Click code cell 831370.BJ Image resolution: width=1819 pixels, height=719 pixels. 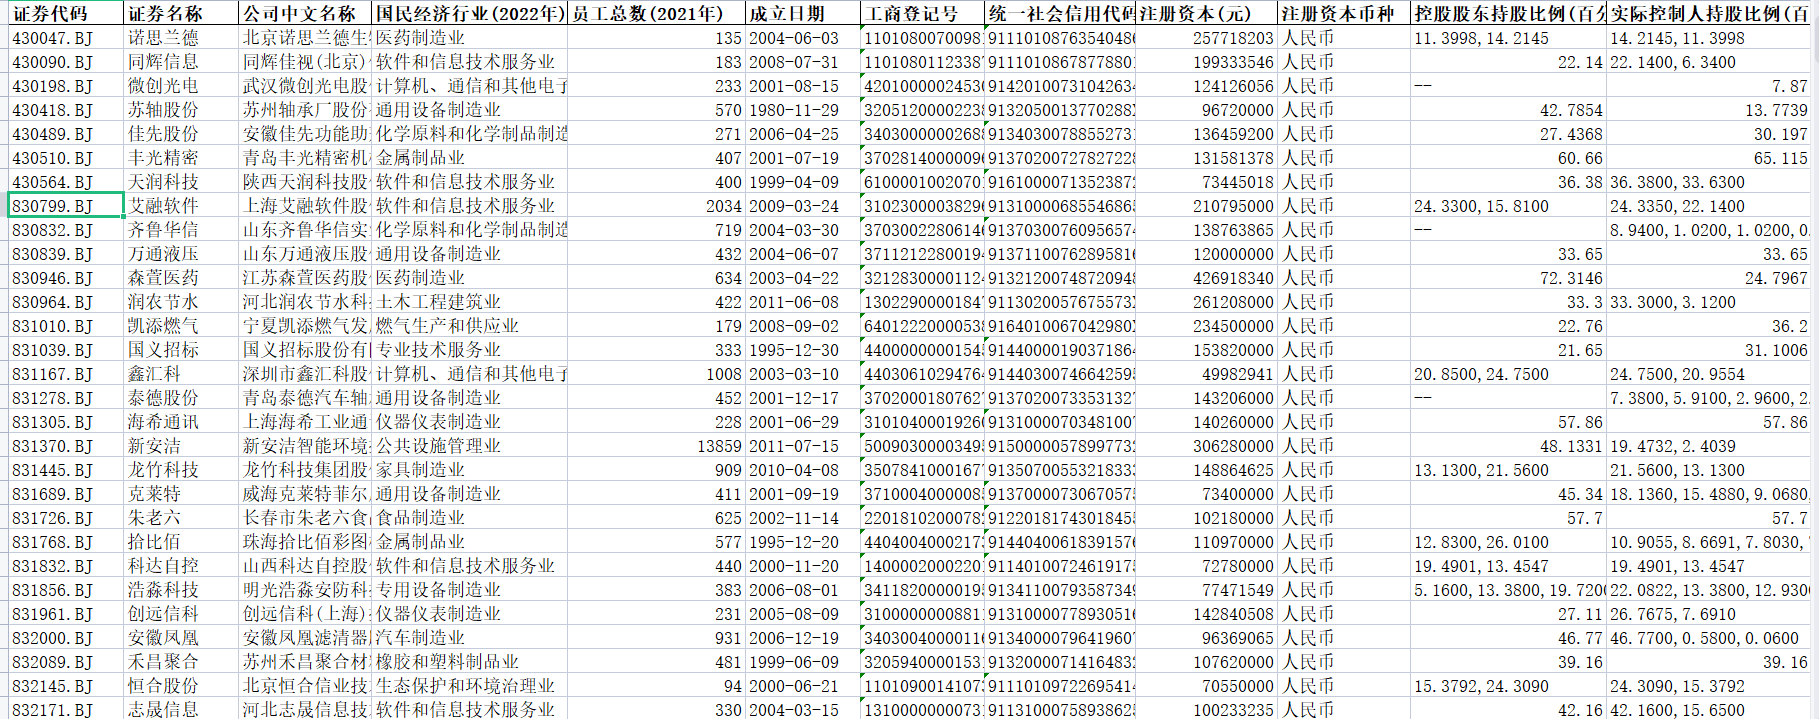pyautogui.click(x=66, y=446)
